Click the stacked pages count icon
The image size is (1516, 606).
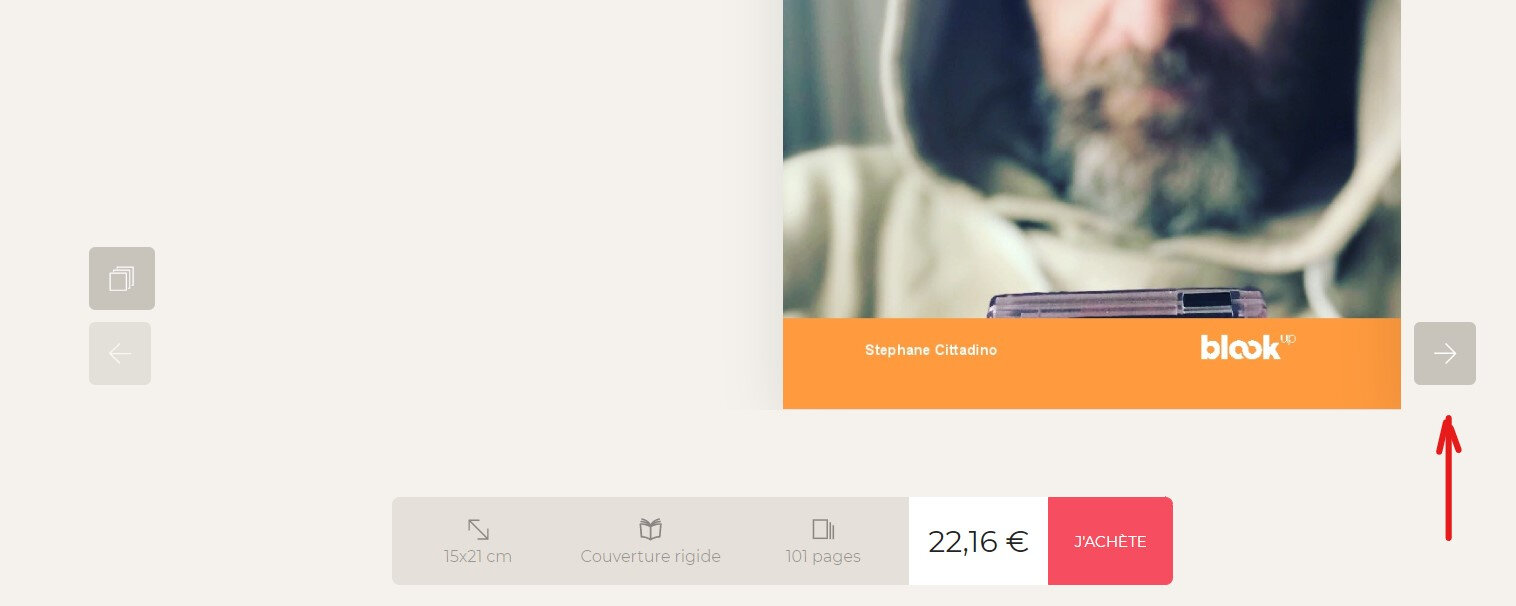tap(823, 529)
